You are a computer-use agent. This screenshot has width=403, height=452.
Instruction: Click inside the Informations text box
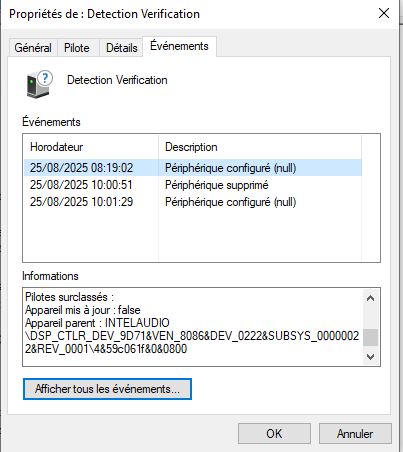coord(193,327)
